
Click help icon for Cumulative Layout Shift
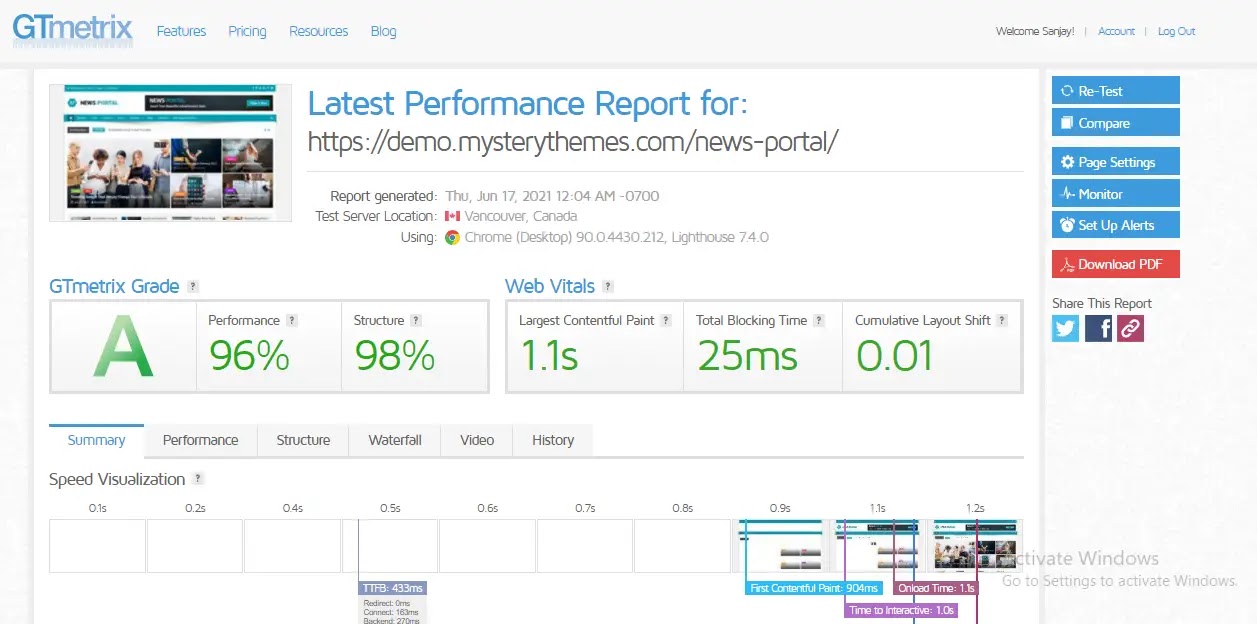pos(1002,321)
